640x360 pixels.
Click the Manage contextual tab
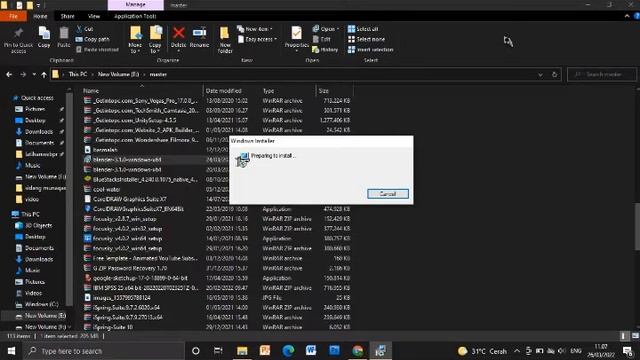[136, 5]
